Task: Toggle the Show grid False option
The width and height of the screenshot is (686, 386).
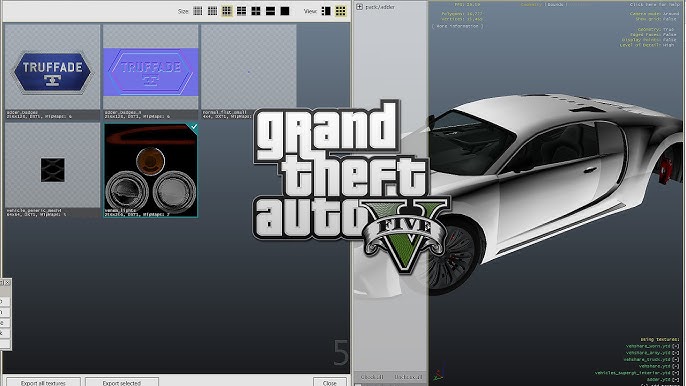Action: (x=656, y=19)
